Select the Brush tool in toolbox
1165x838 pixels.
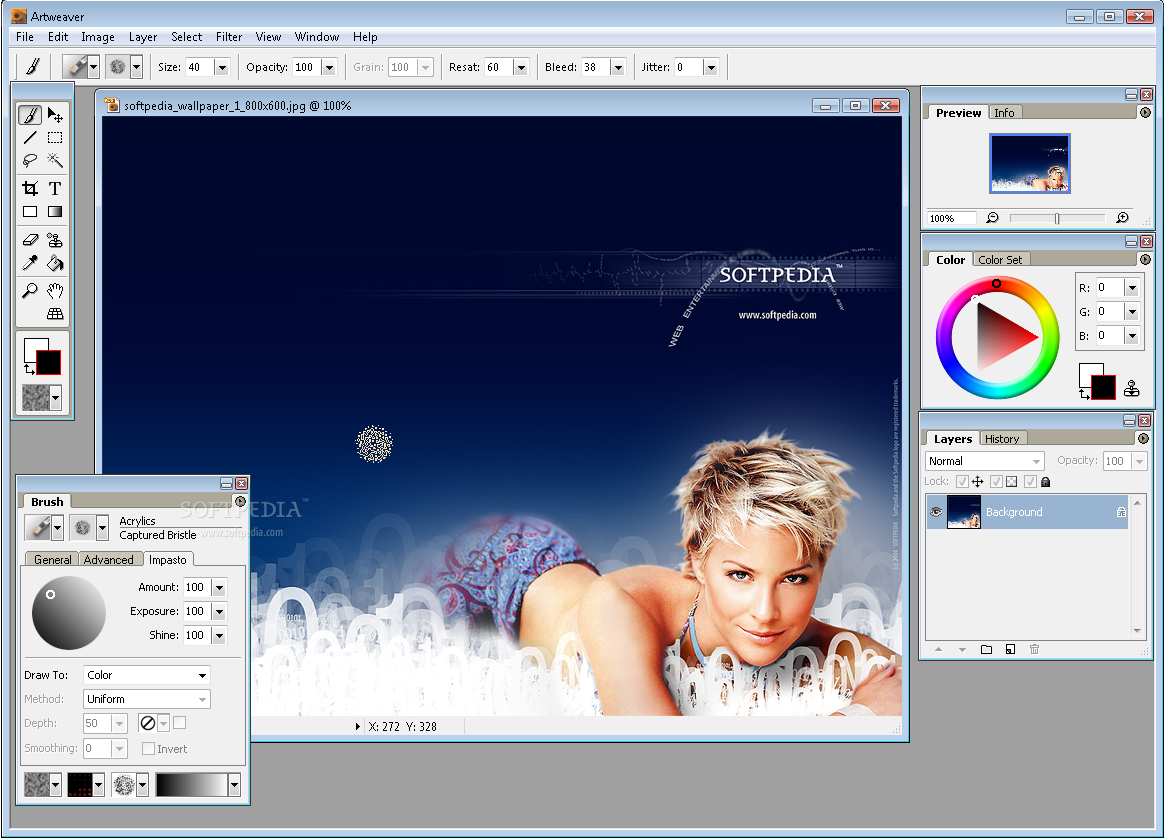tap(30, 115)
